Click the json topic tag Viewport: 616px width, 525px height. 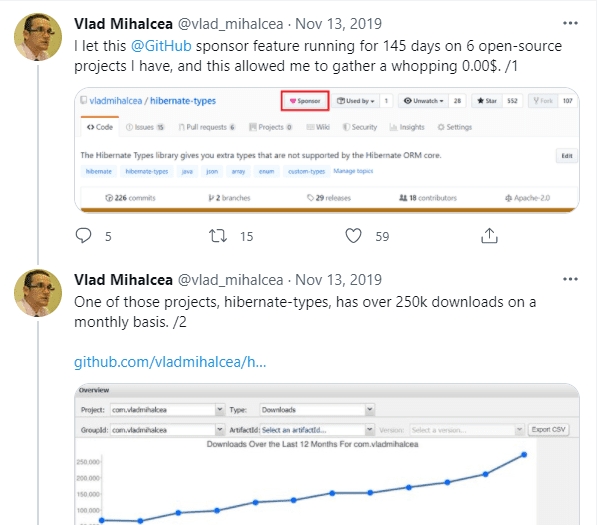tap(212, 171)
